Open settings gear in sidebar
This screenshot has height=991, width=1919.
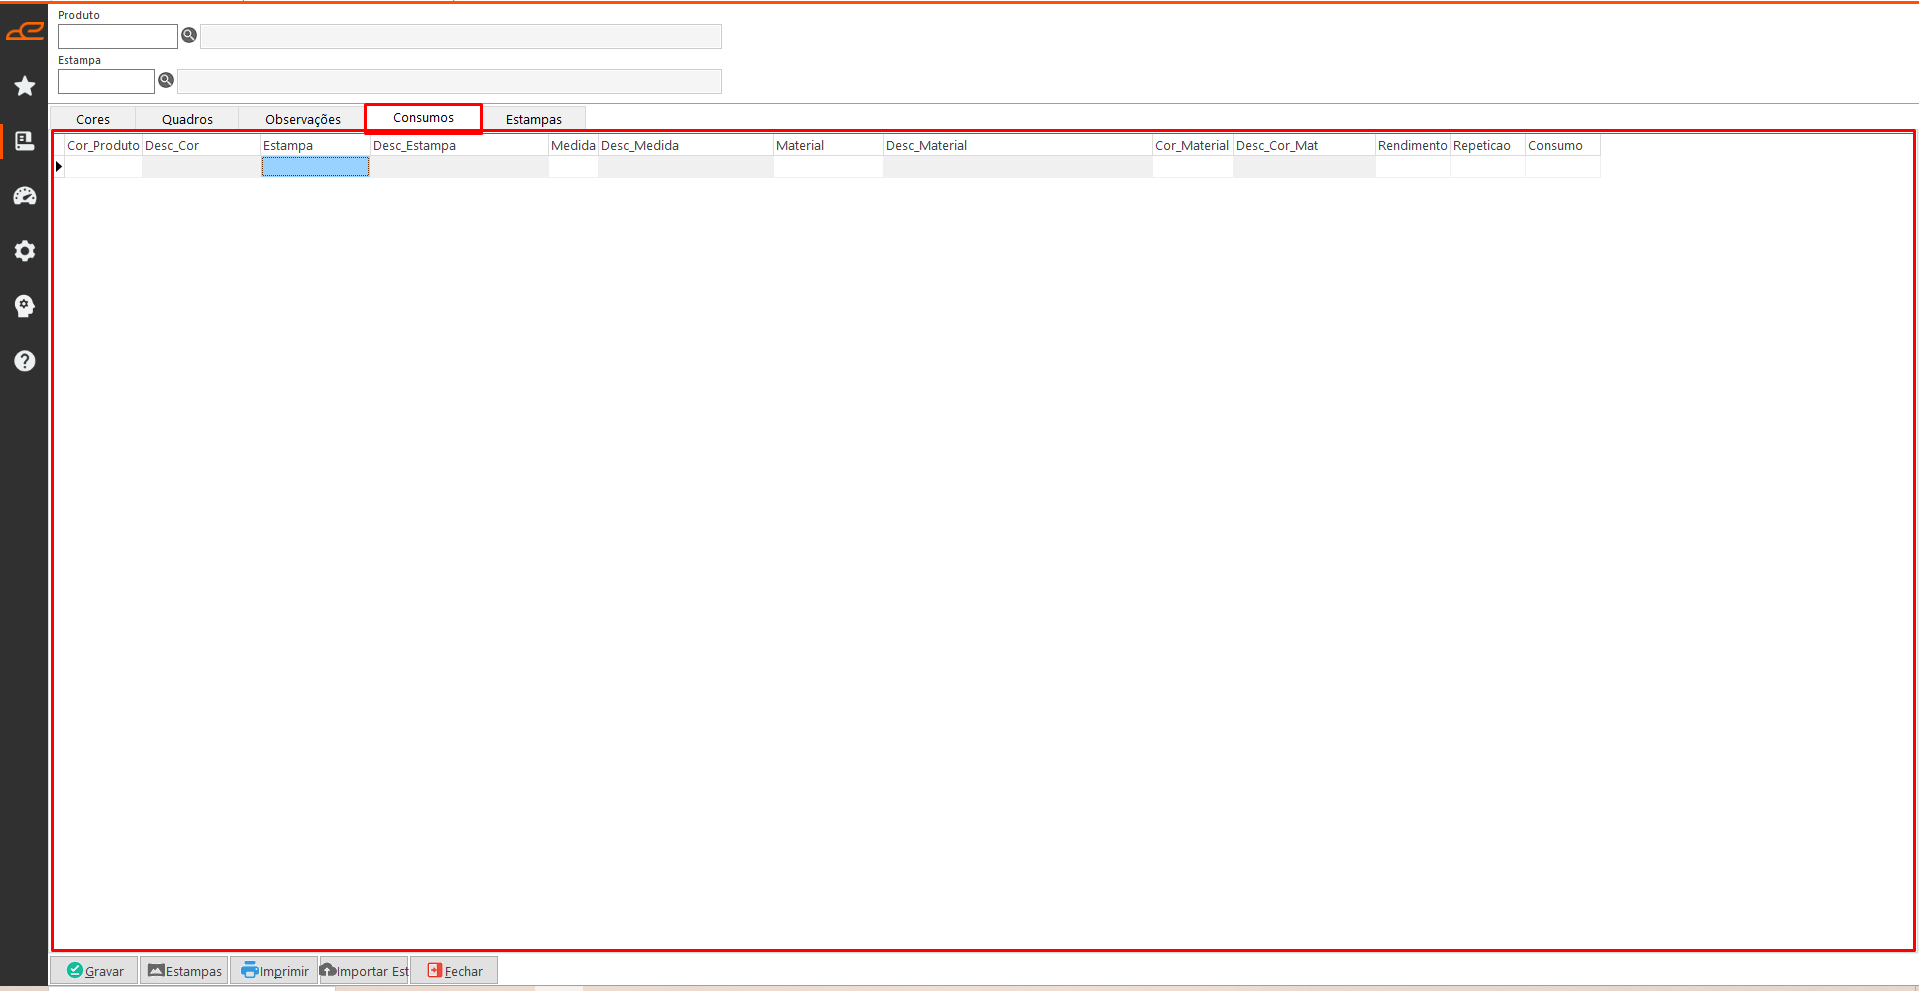pos(25,251)
